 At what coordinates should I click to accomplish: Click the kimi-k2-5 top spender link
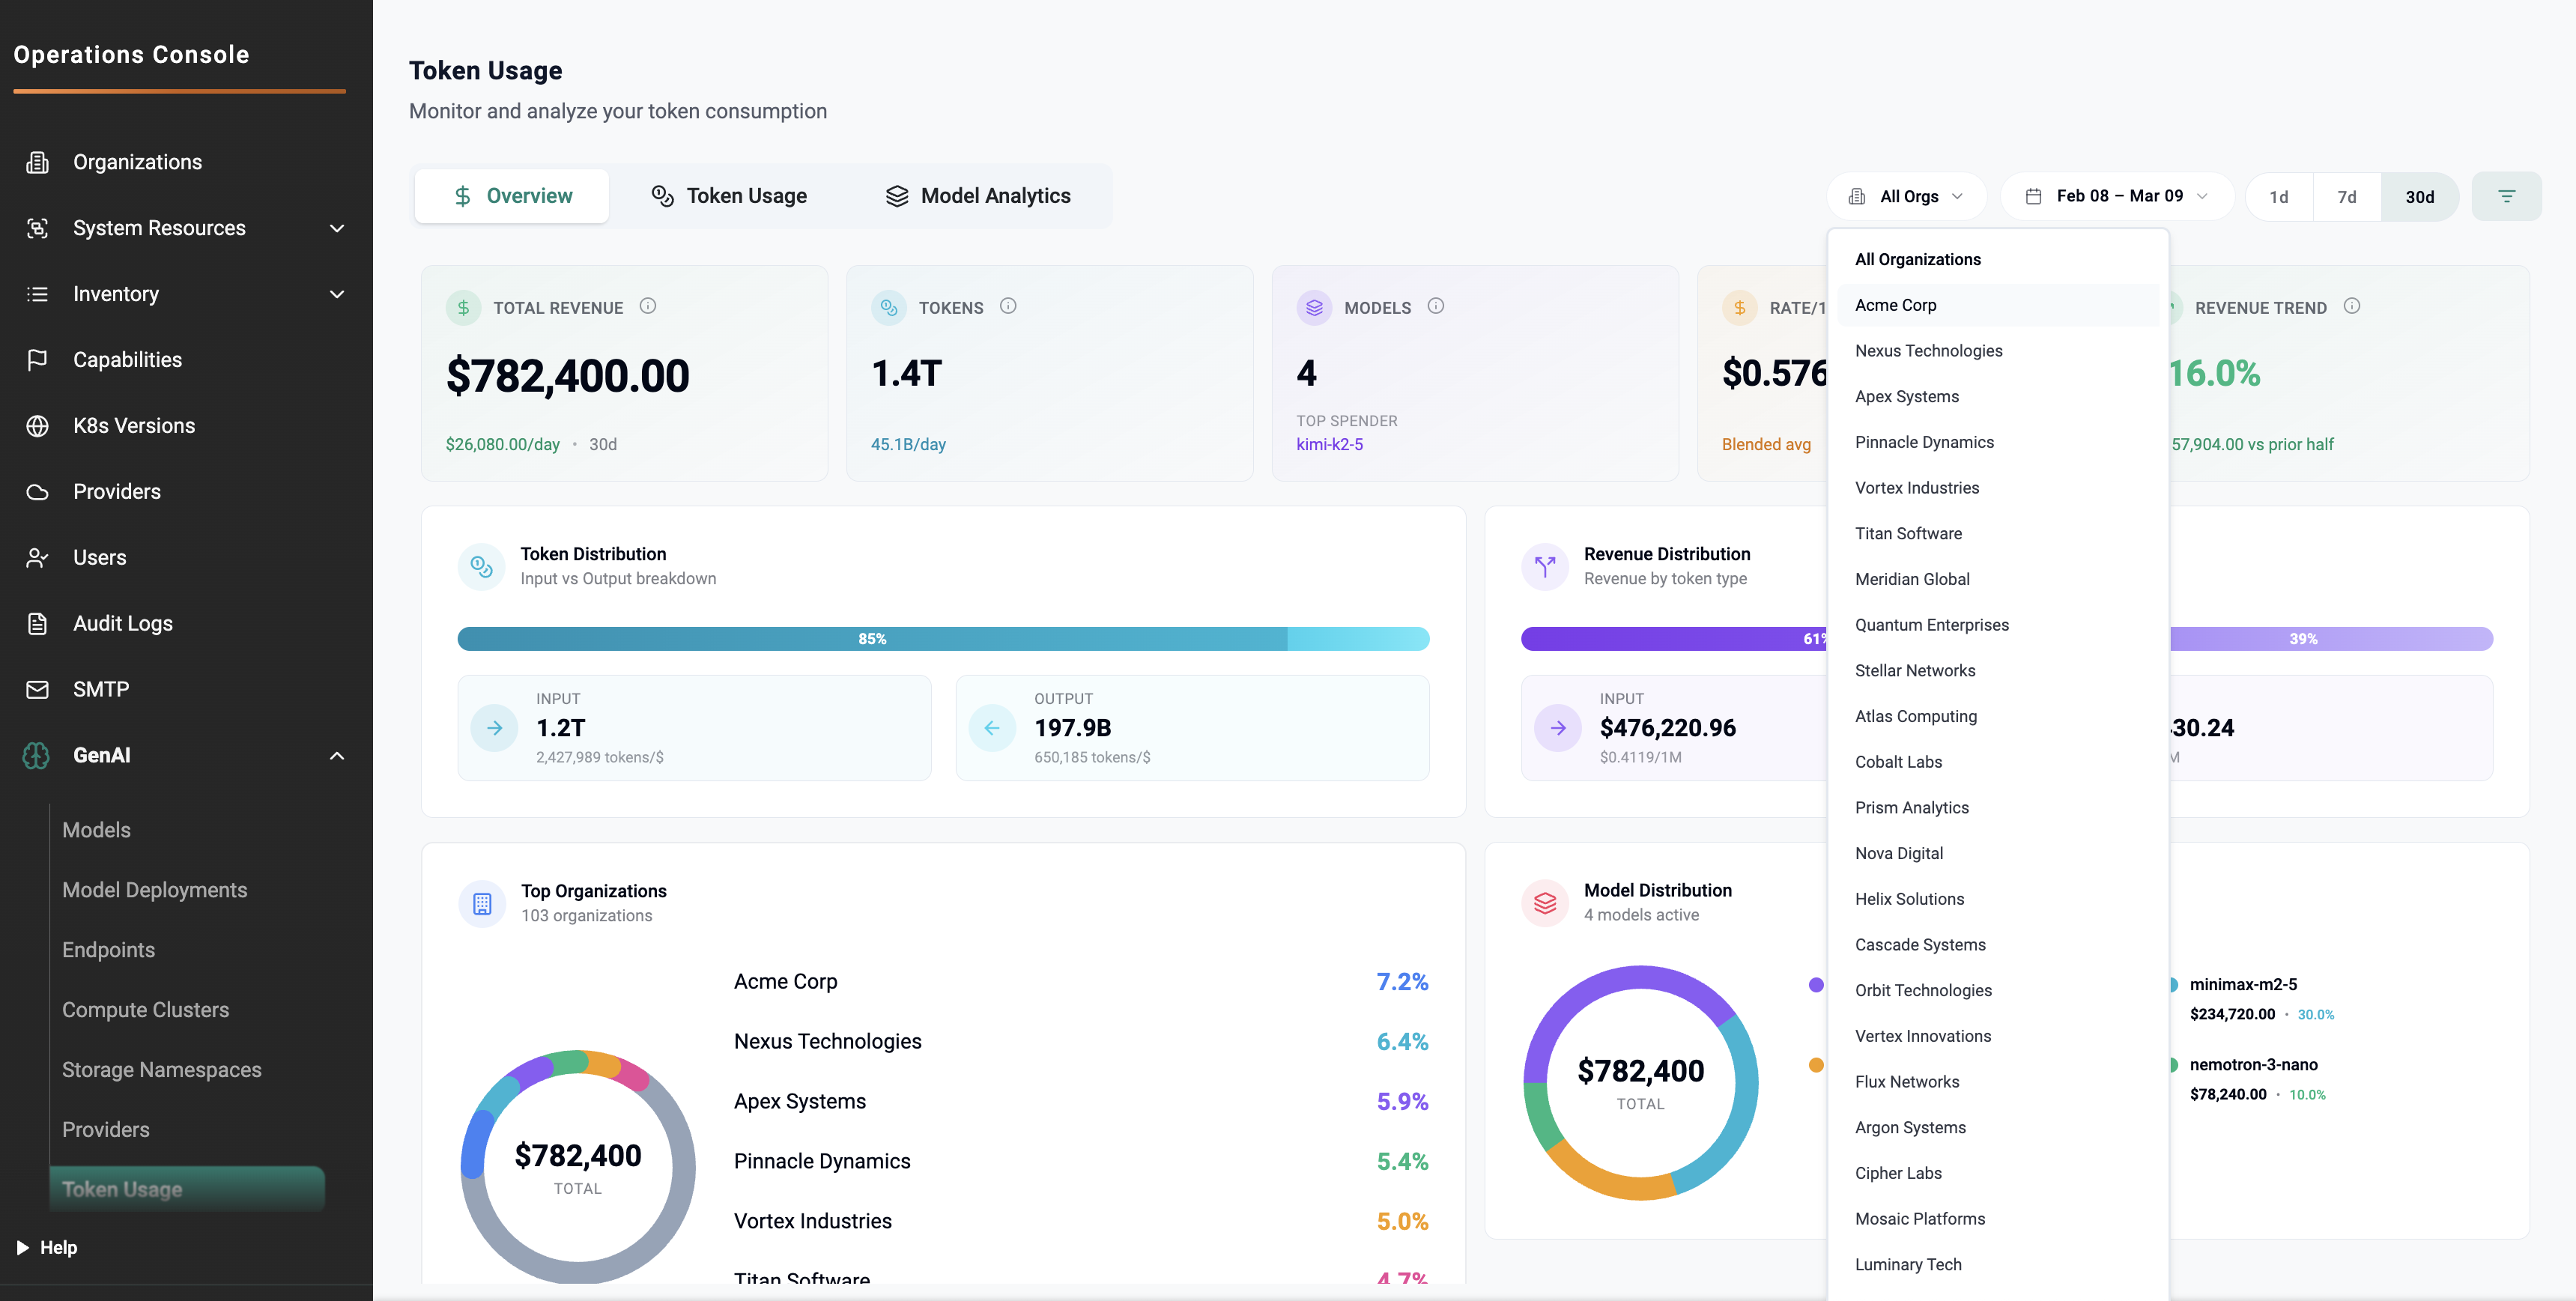coord(1329,444)
